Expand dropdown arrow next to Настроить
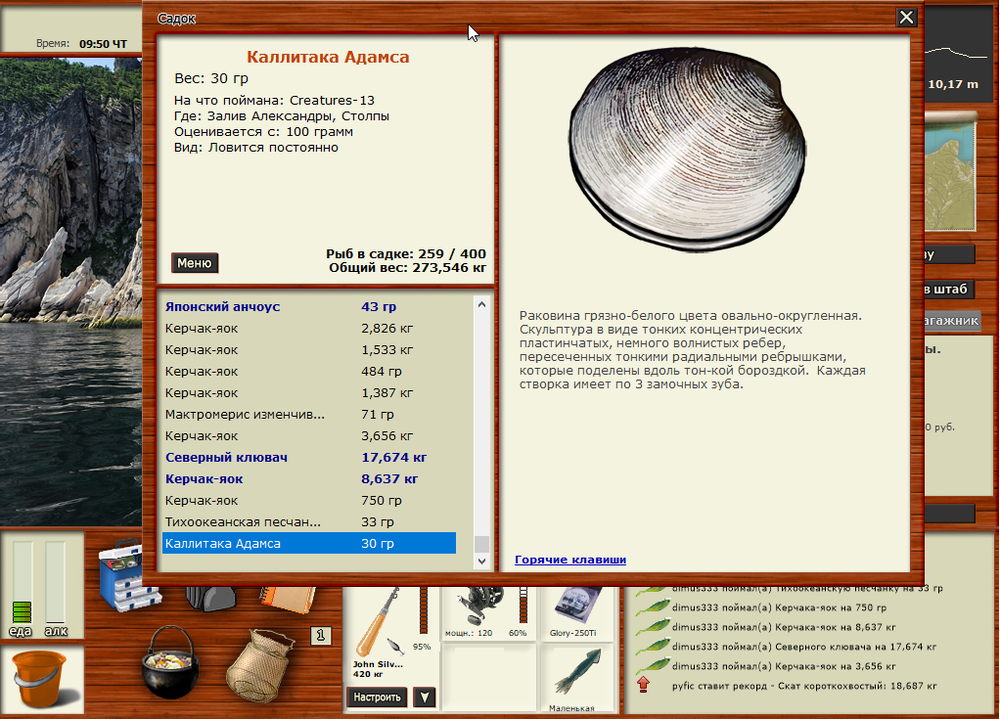This screenshot has height=719, width=1000. tap(424, 697)
